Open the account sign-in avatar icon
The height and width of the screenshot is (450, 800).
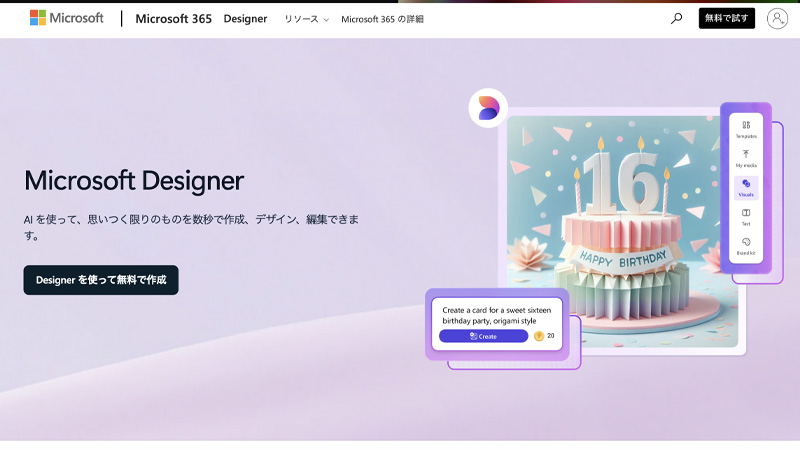coord(777,19)
